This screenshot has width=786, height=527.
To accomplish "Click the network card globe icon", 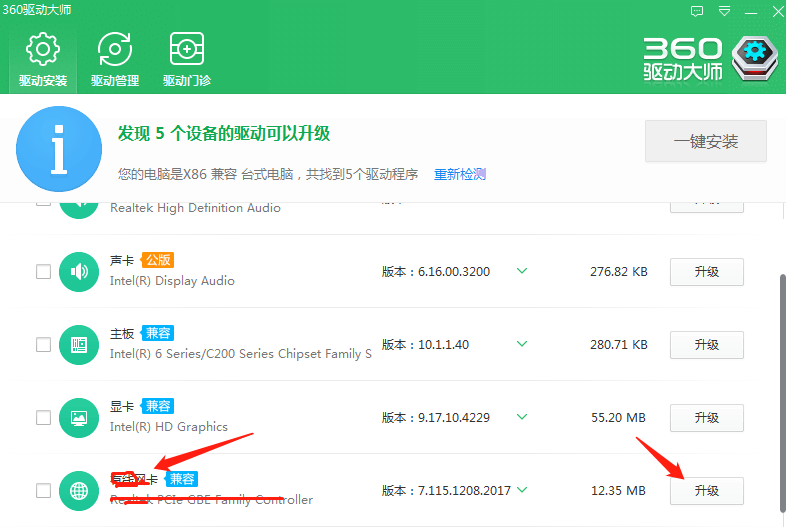I will [79, 491].
